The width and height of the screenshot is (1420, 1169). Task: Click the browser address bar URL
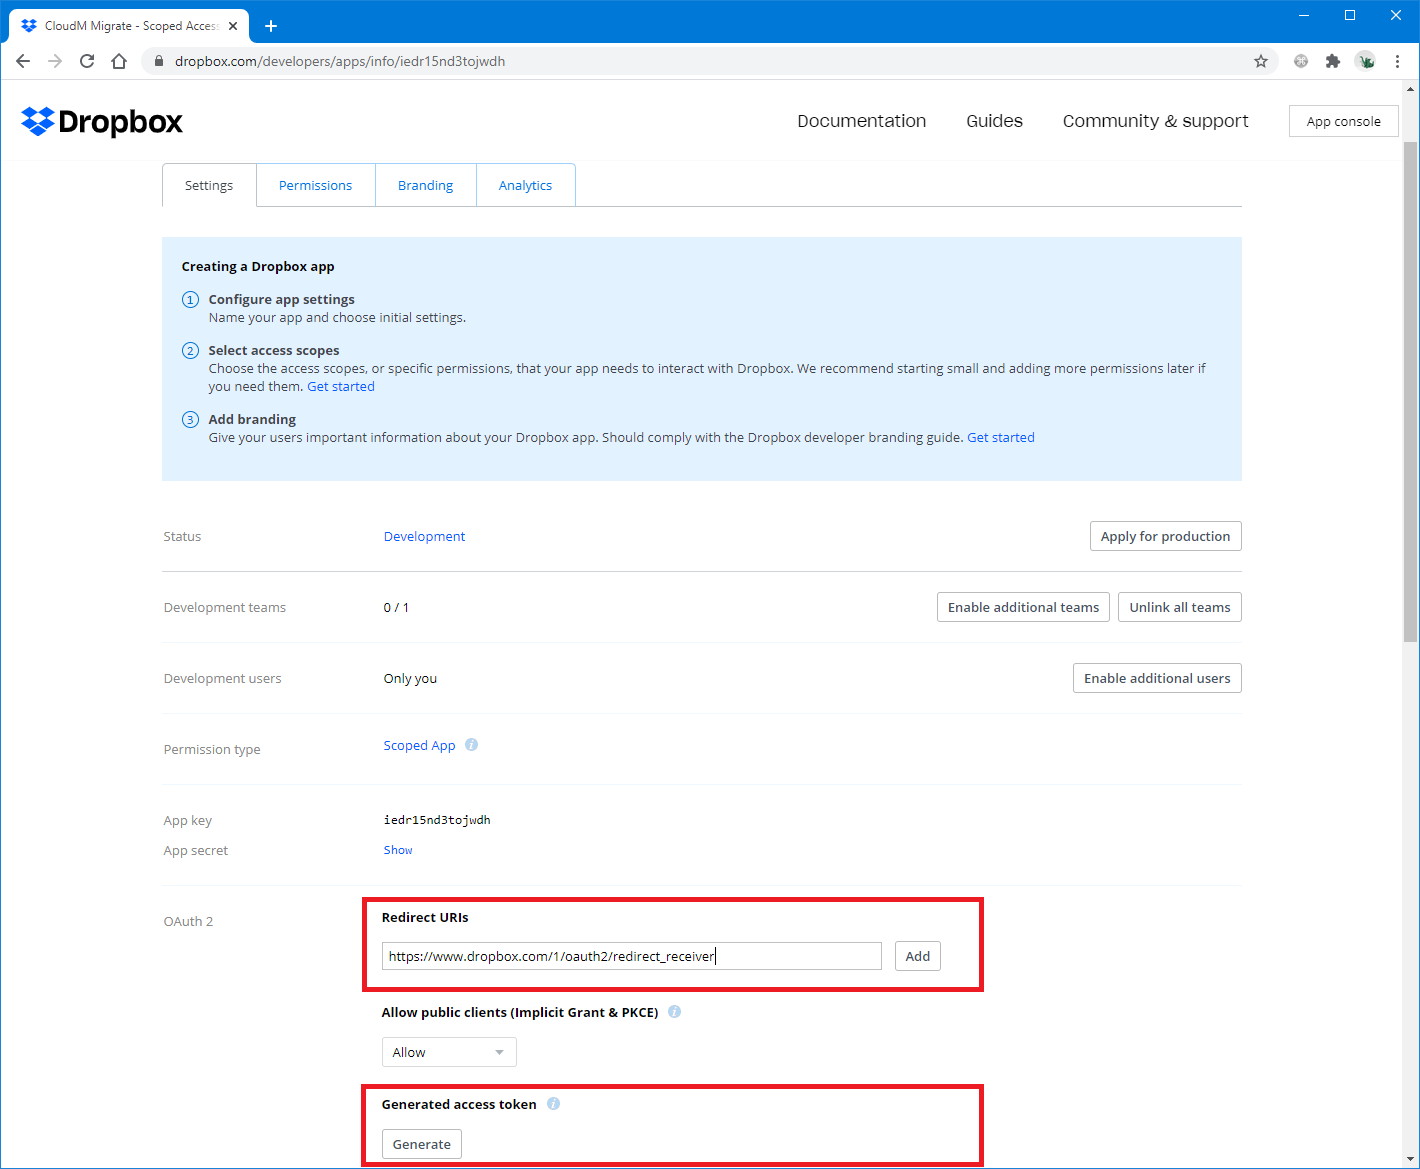click(x=340, y=61)
